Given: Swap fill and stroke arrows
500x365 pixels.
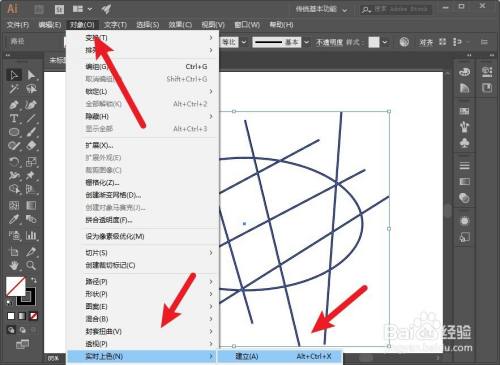Looking at the screenshot, I should 33,280.
